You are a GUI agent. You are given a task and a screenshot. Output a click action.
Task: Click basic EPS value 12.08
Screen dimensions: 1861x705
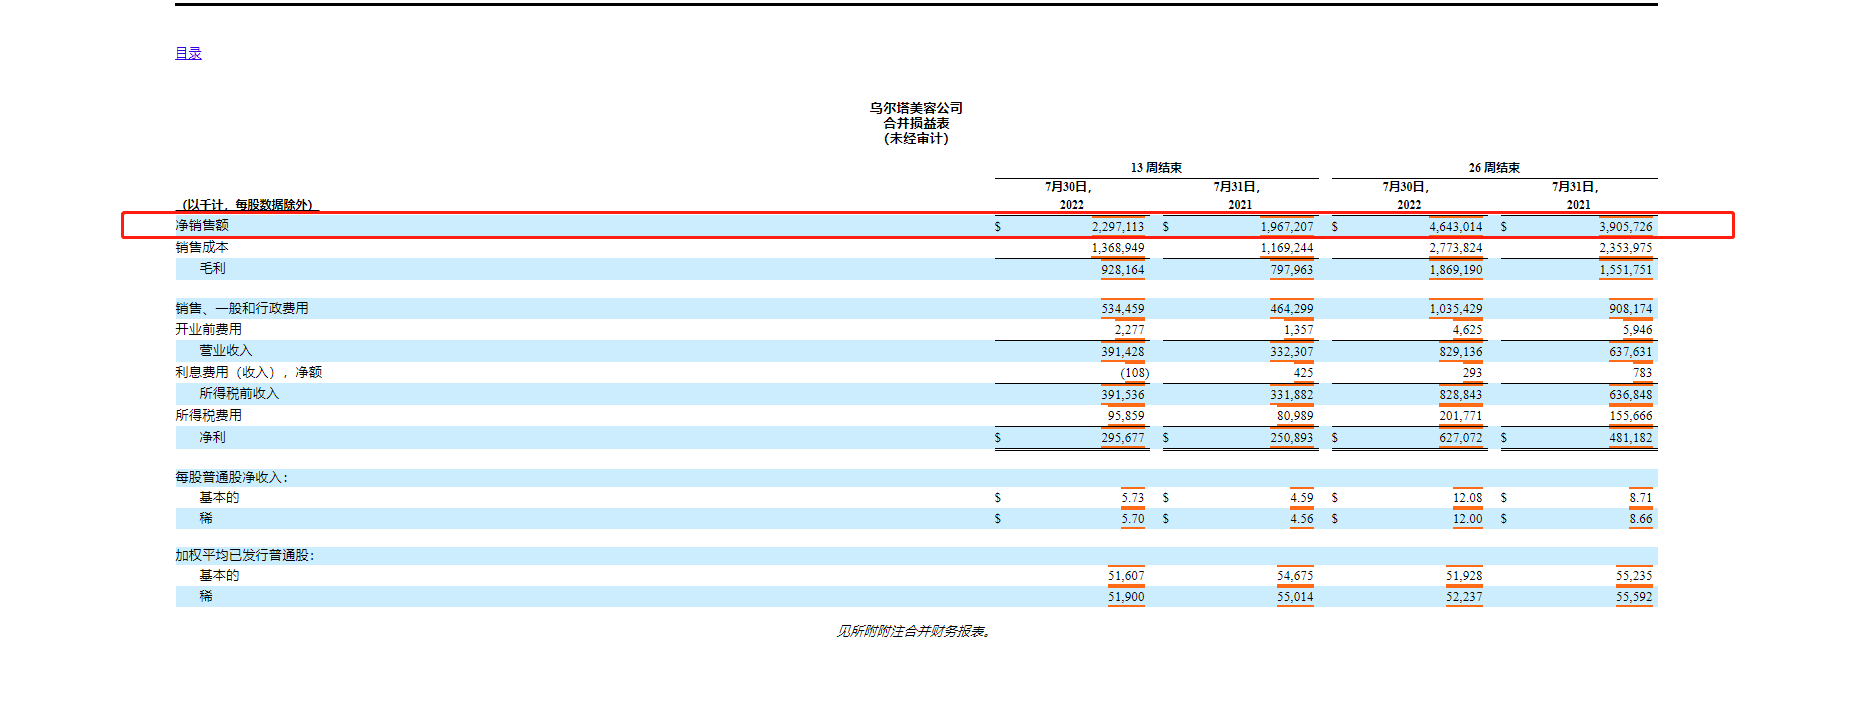coord(1468,498)
